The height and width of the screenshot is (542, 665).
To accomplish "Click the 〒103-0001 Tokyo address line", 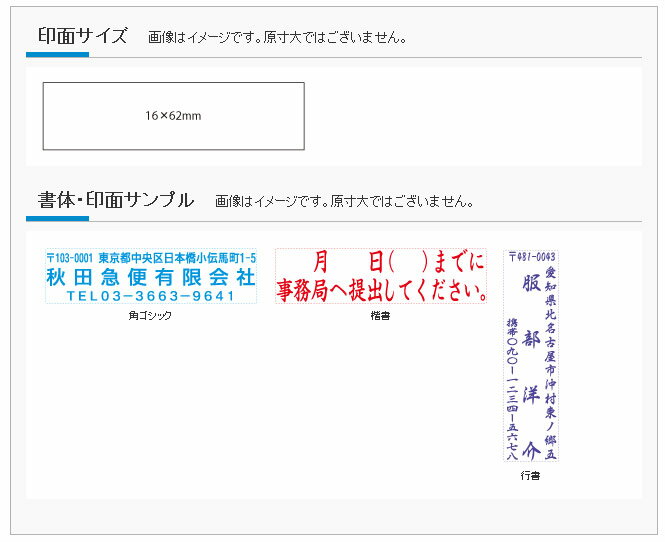I will click(x=150, y=258).
